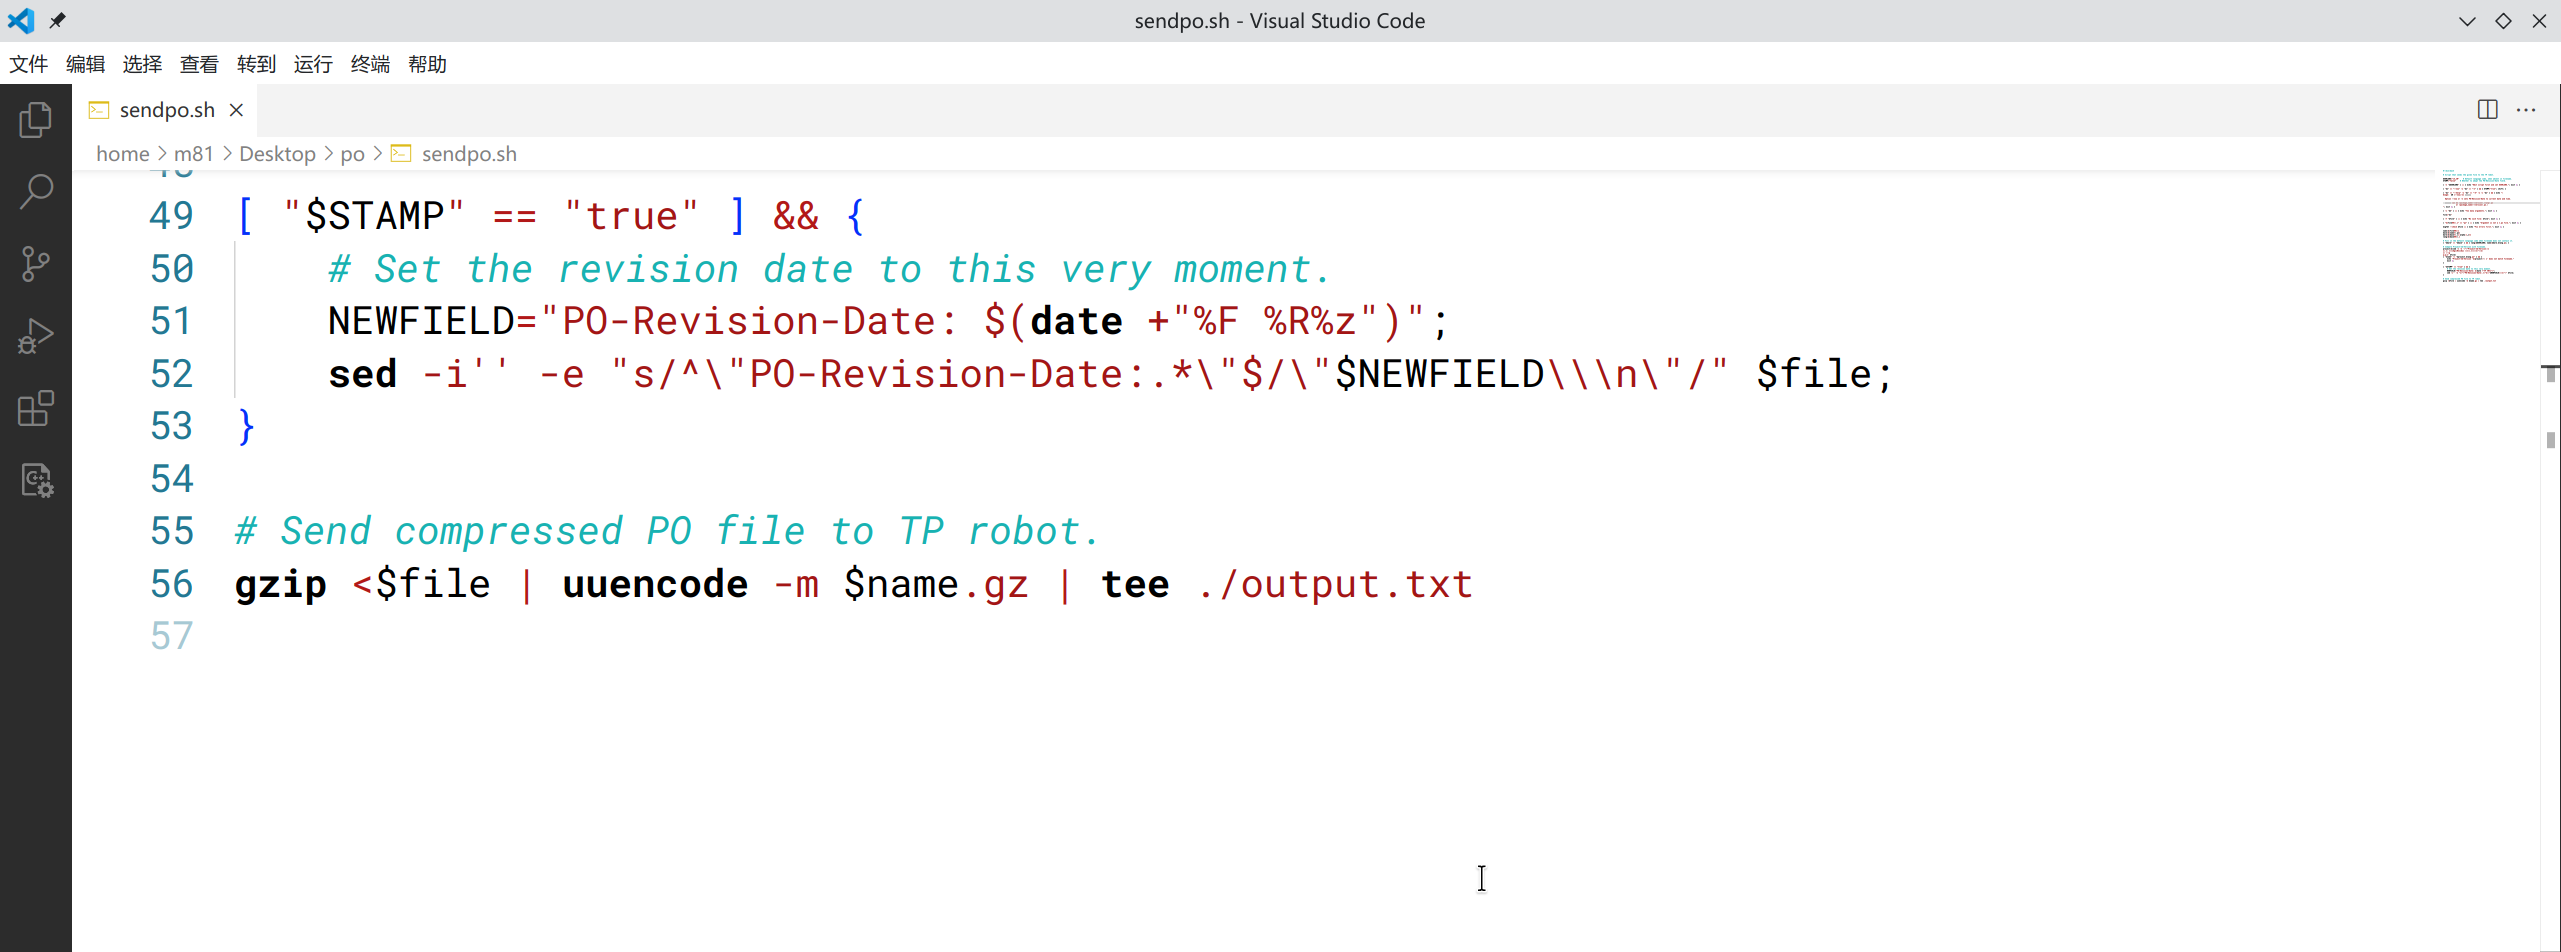Toggle the pin icon in title bar

58,21
